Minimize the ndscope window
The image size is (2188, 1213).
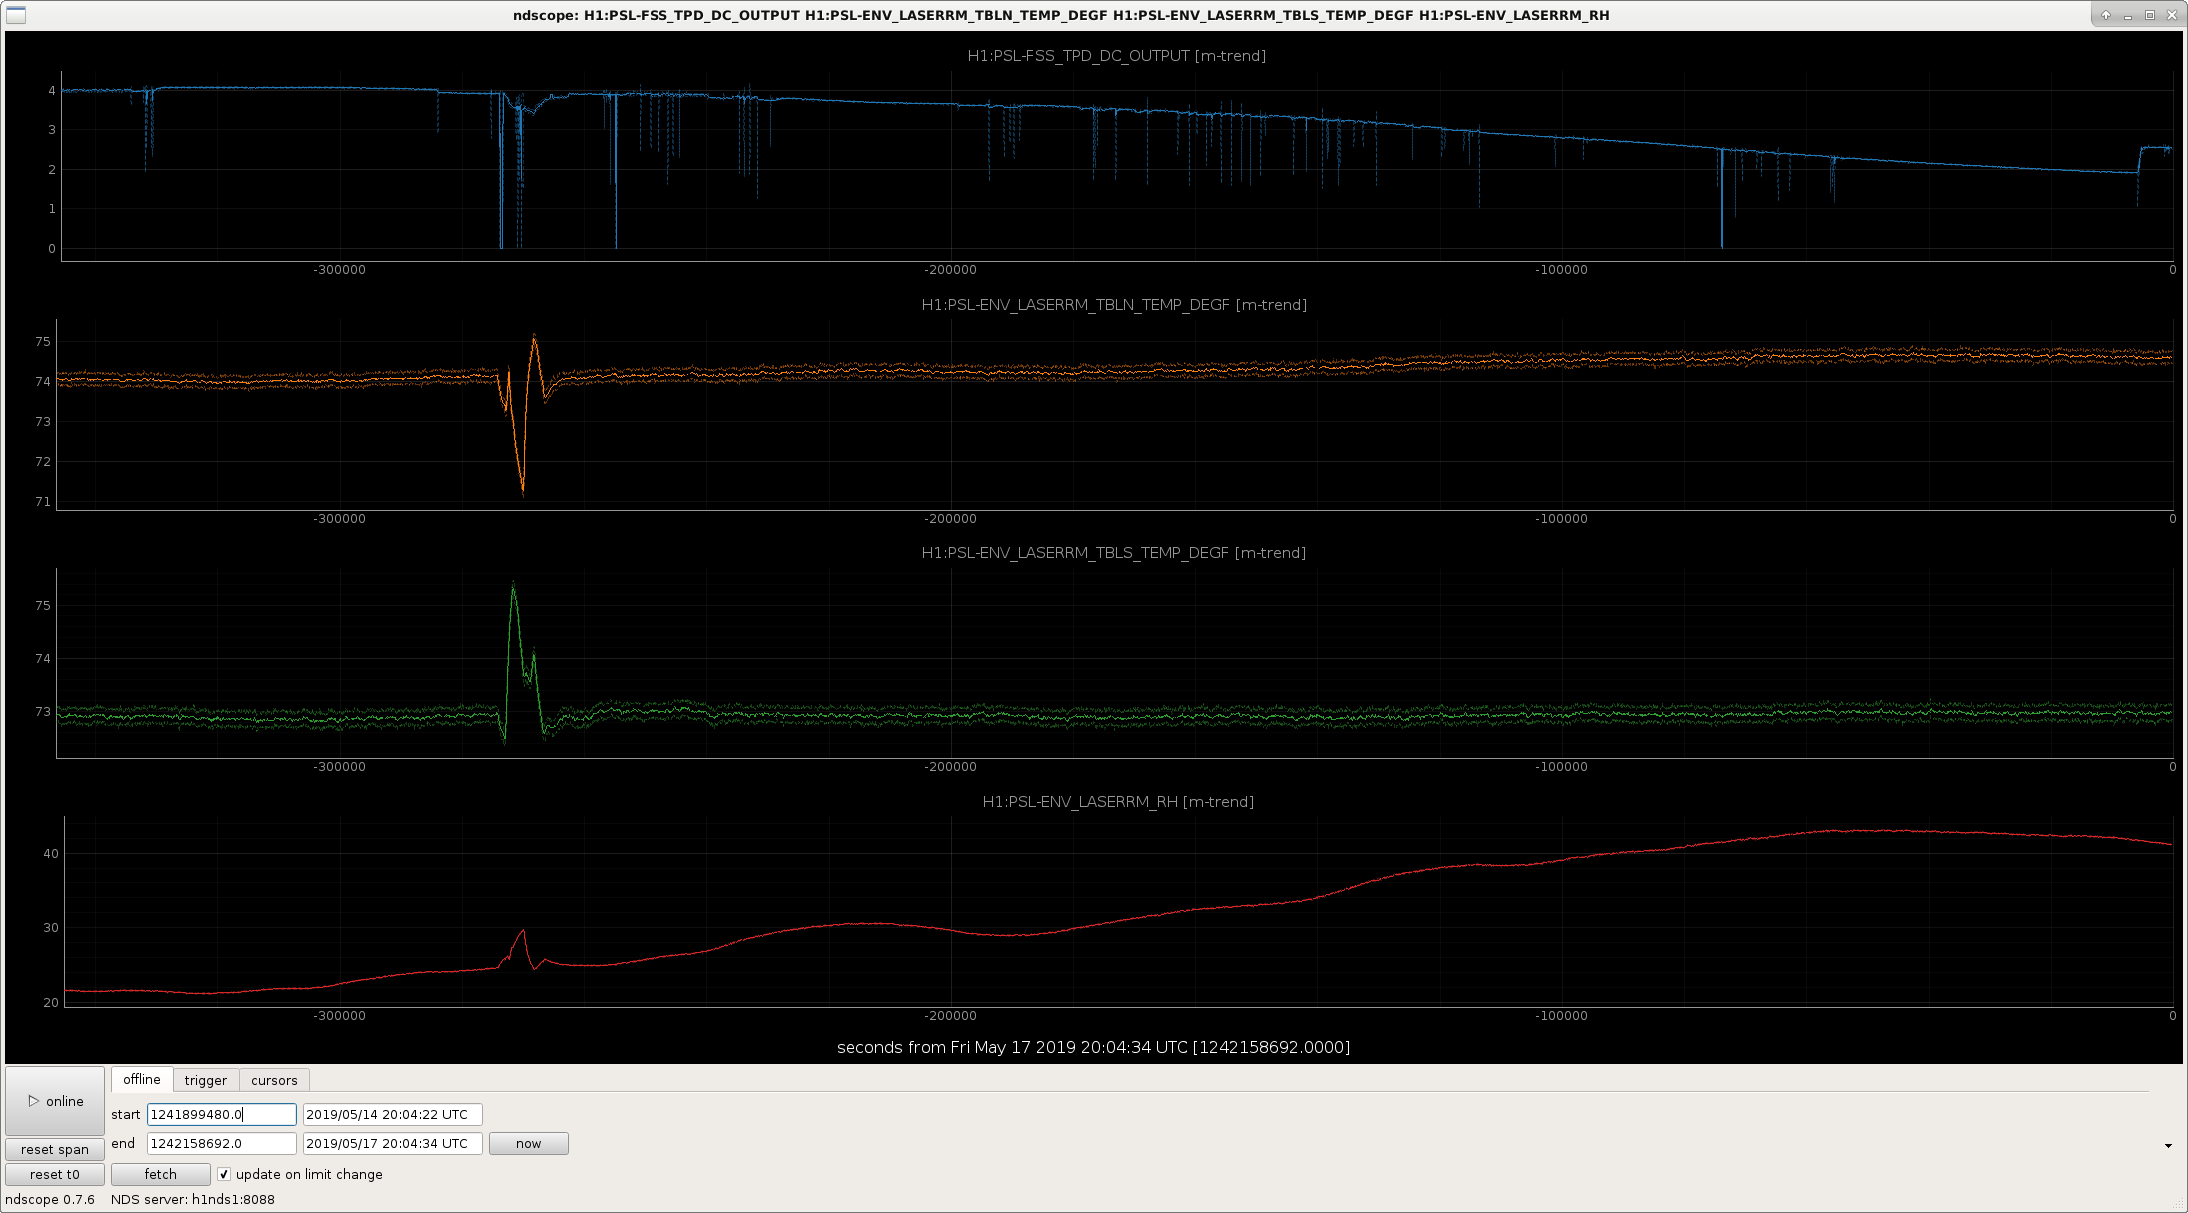click(x=2127, y=15)
